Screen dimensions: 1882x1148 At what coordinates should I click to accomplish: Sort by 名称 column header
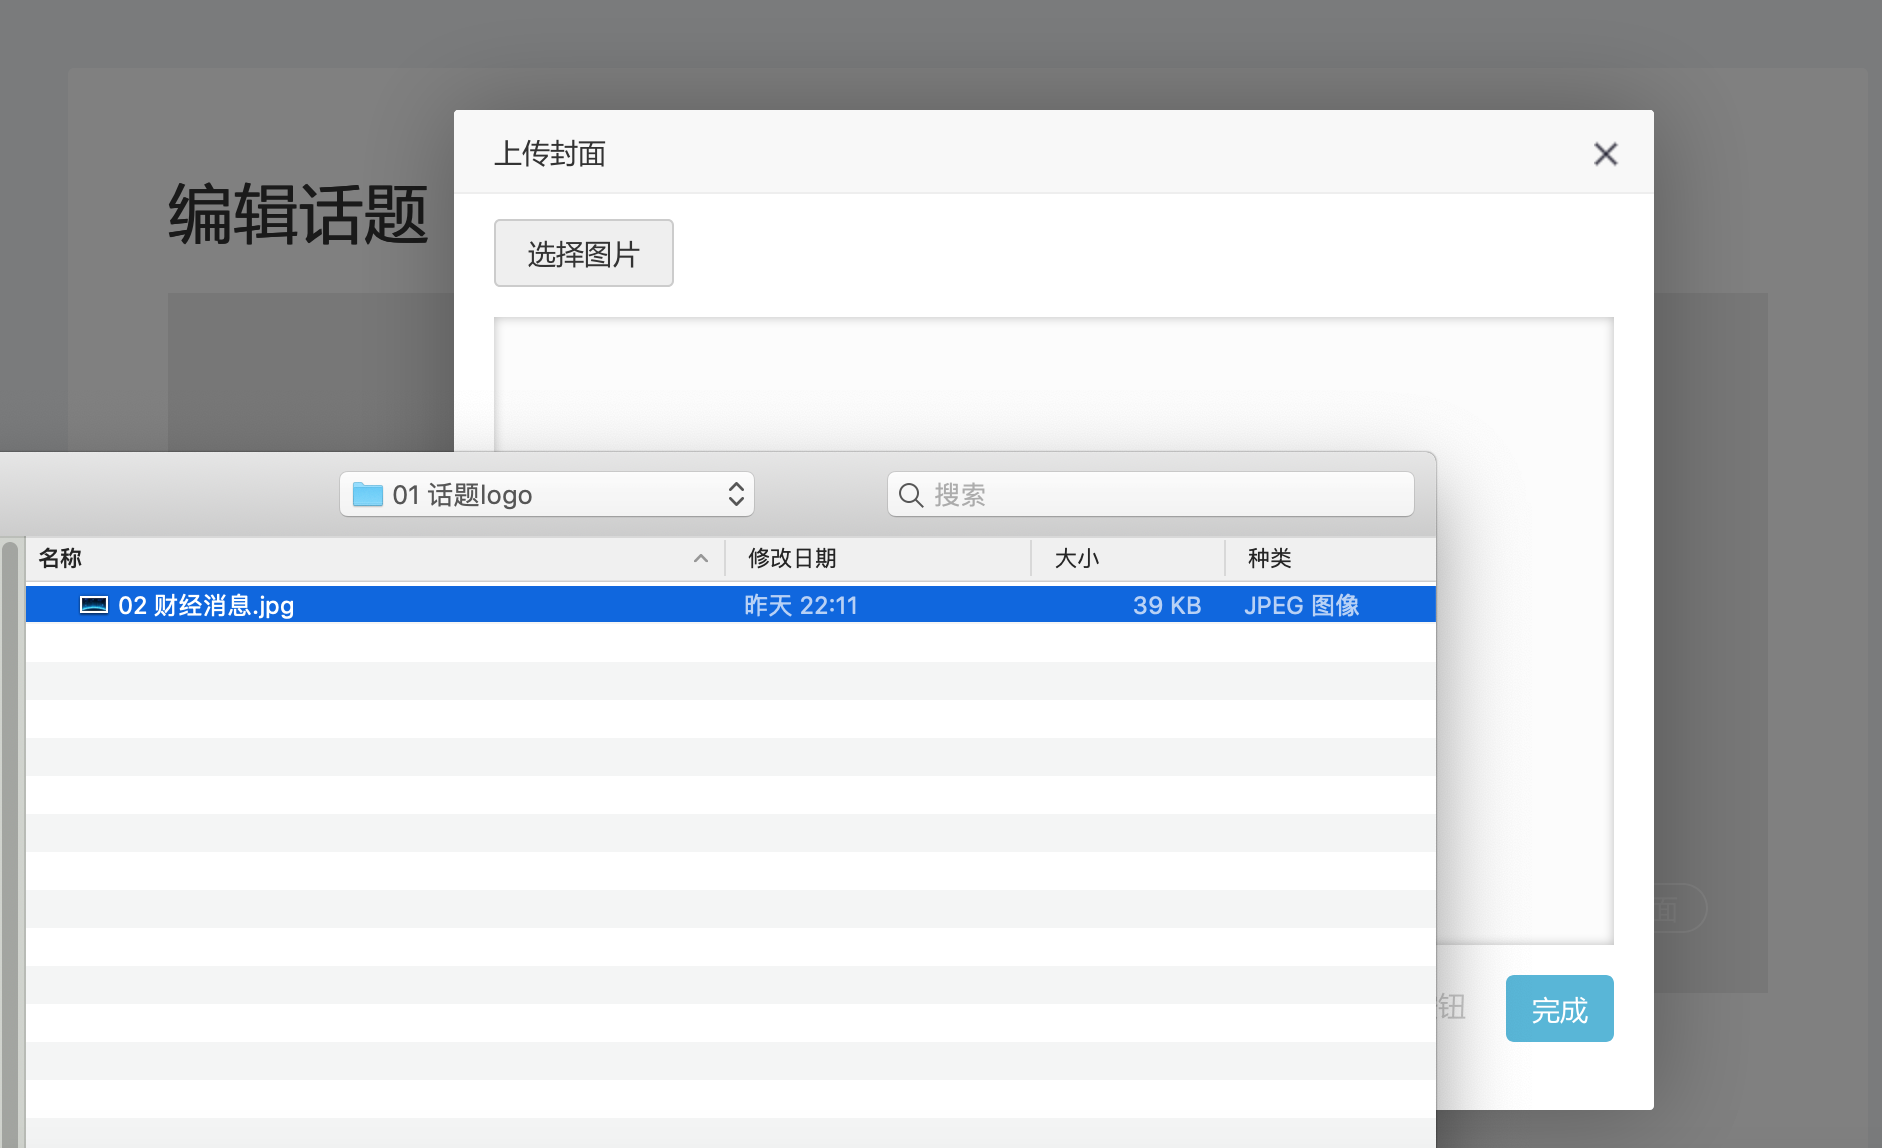point(375,558)
